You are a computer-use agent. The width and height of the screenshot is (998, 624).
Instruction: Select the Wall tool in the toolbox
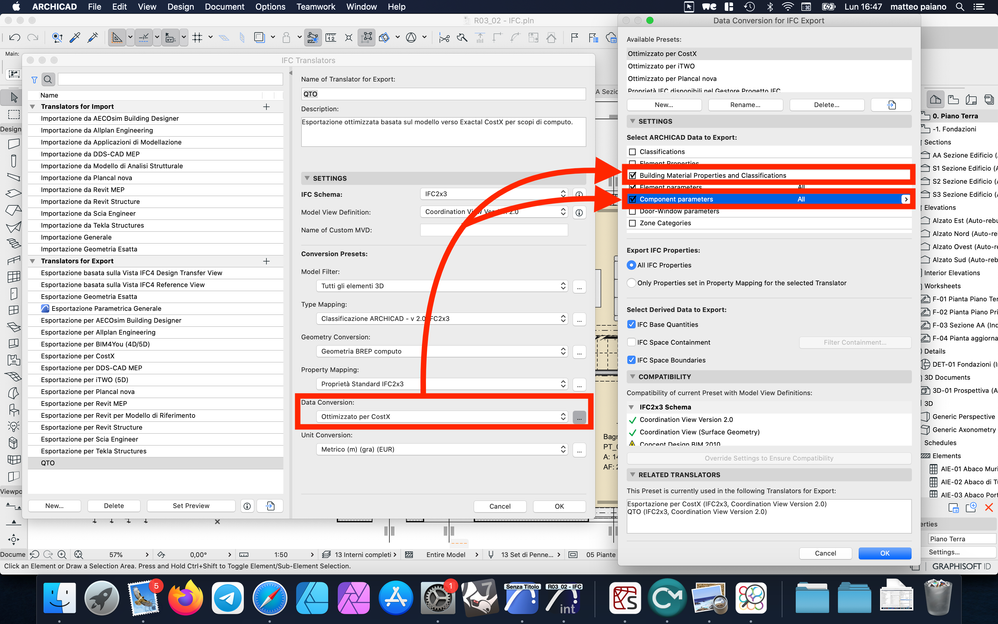[x=13, y=144]
